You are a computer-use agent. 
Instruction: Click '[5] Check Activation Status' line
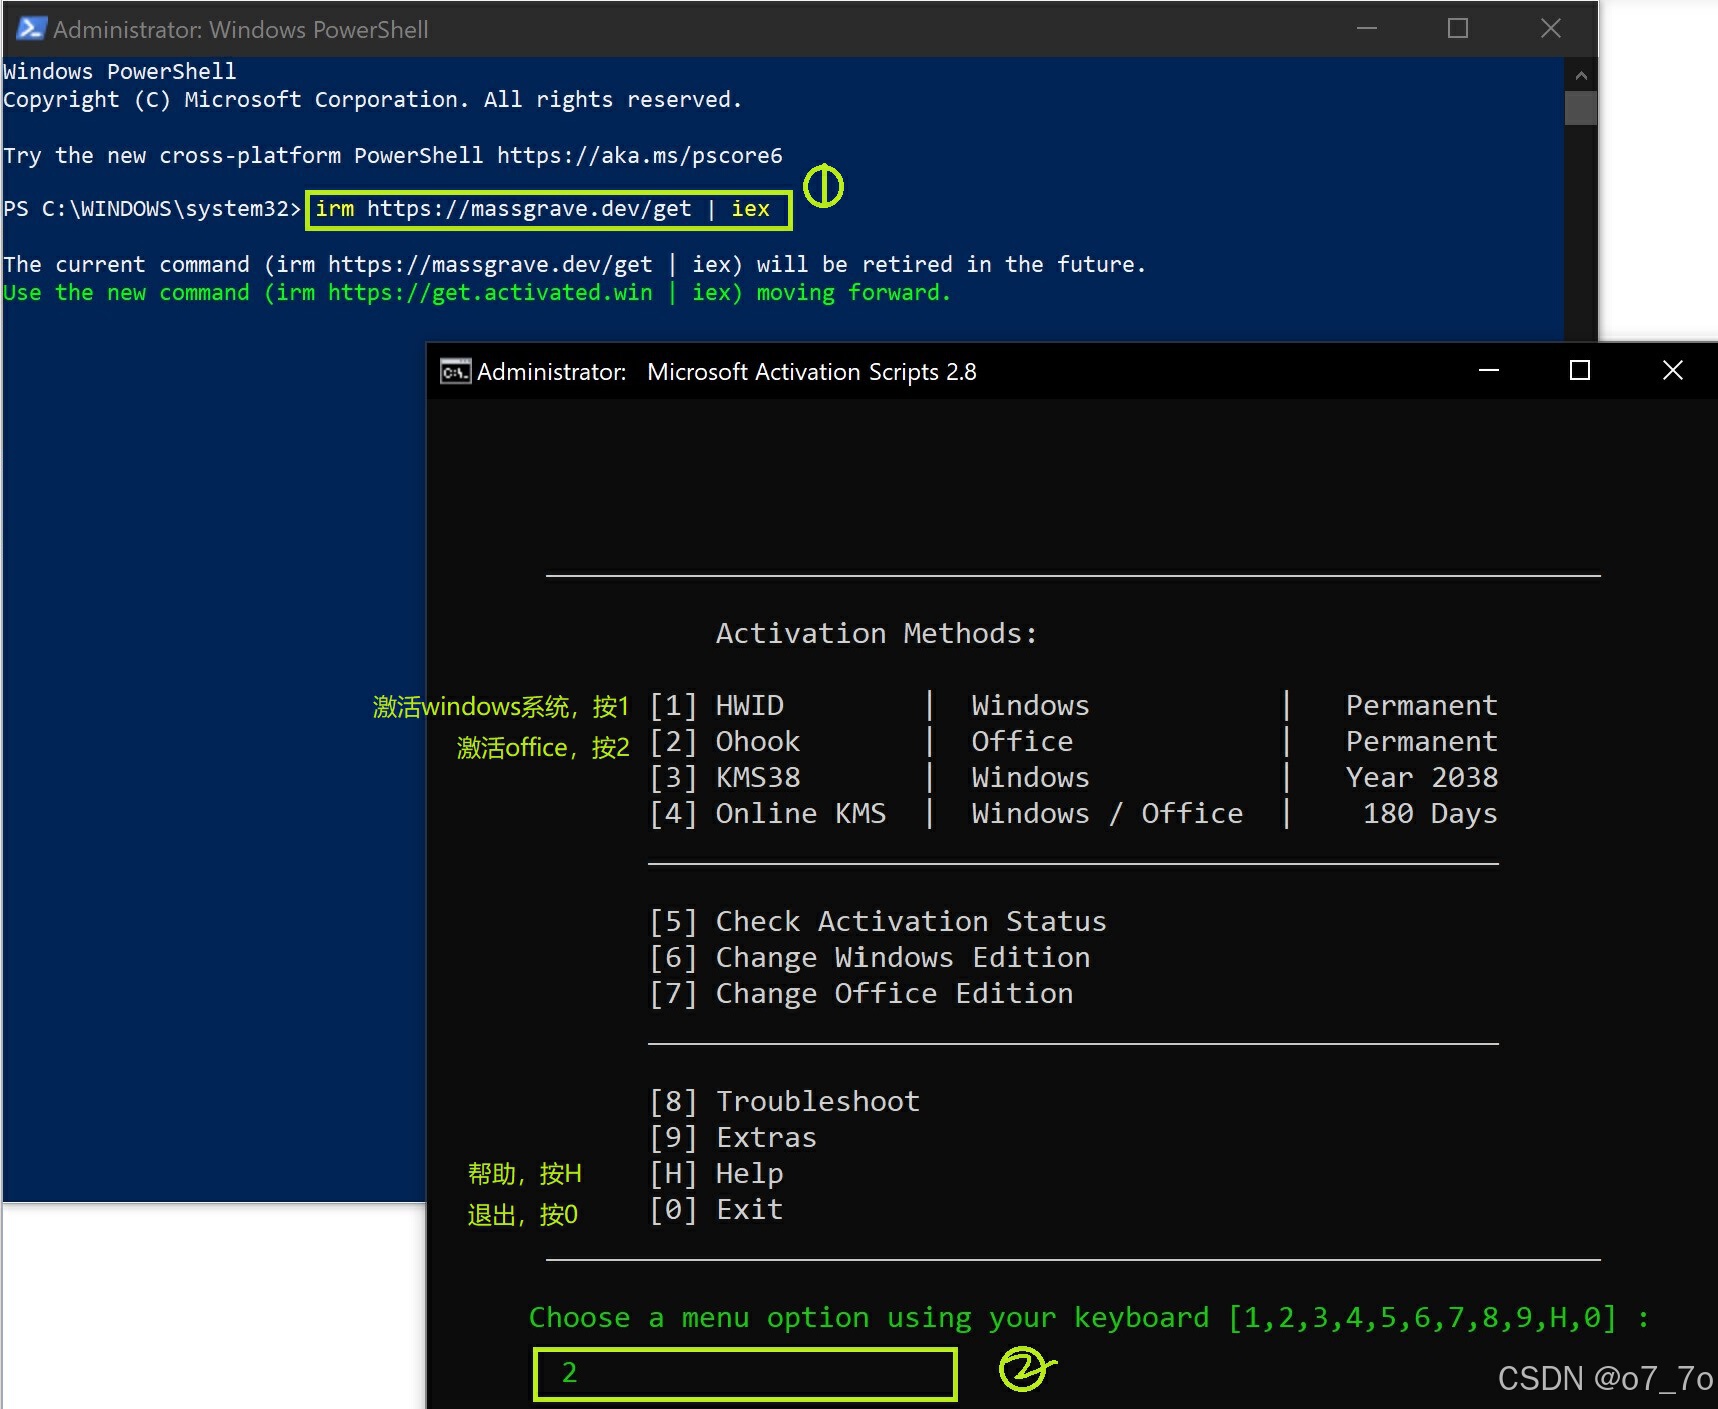tap(878, 921)
